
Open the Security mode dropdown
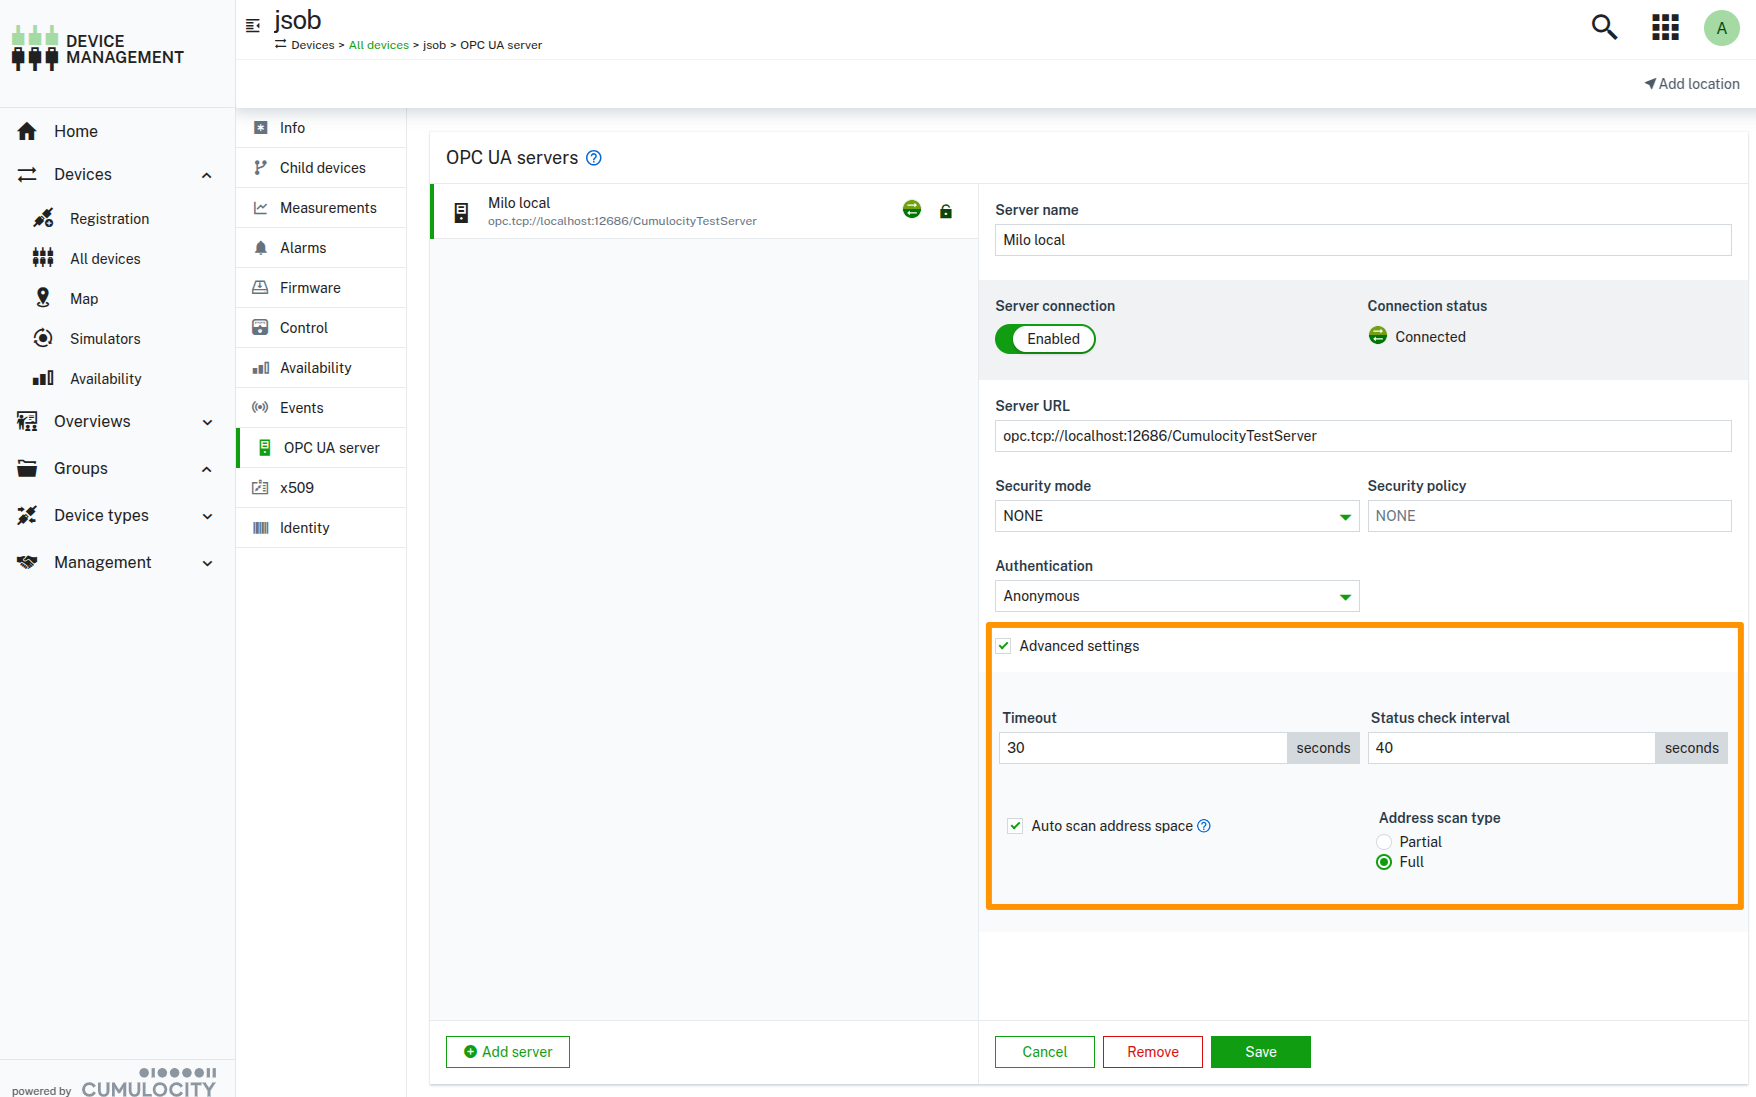[1176, 516]
